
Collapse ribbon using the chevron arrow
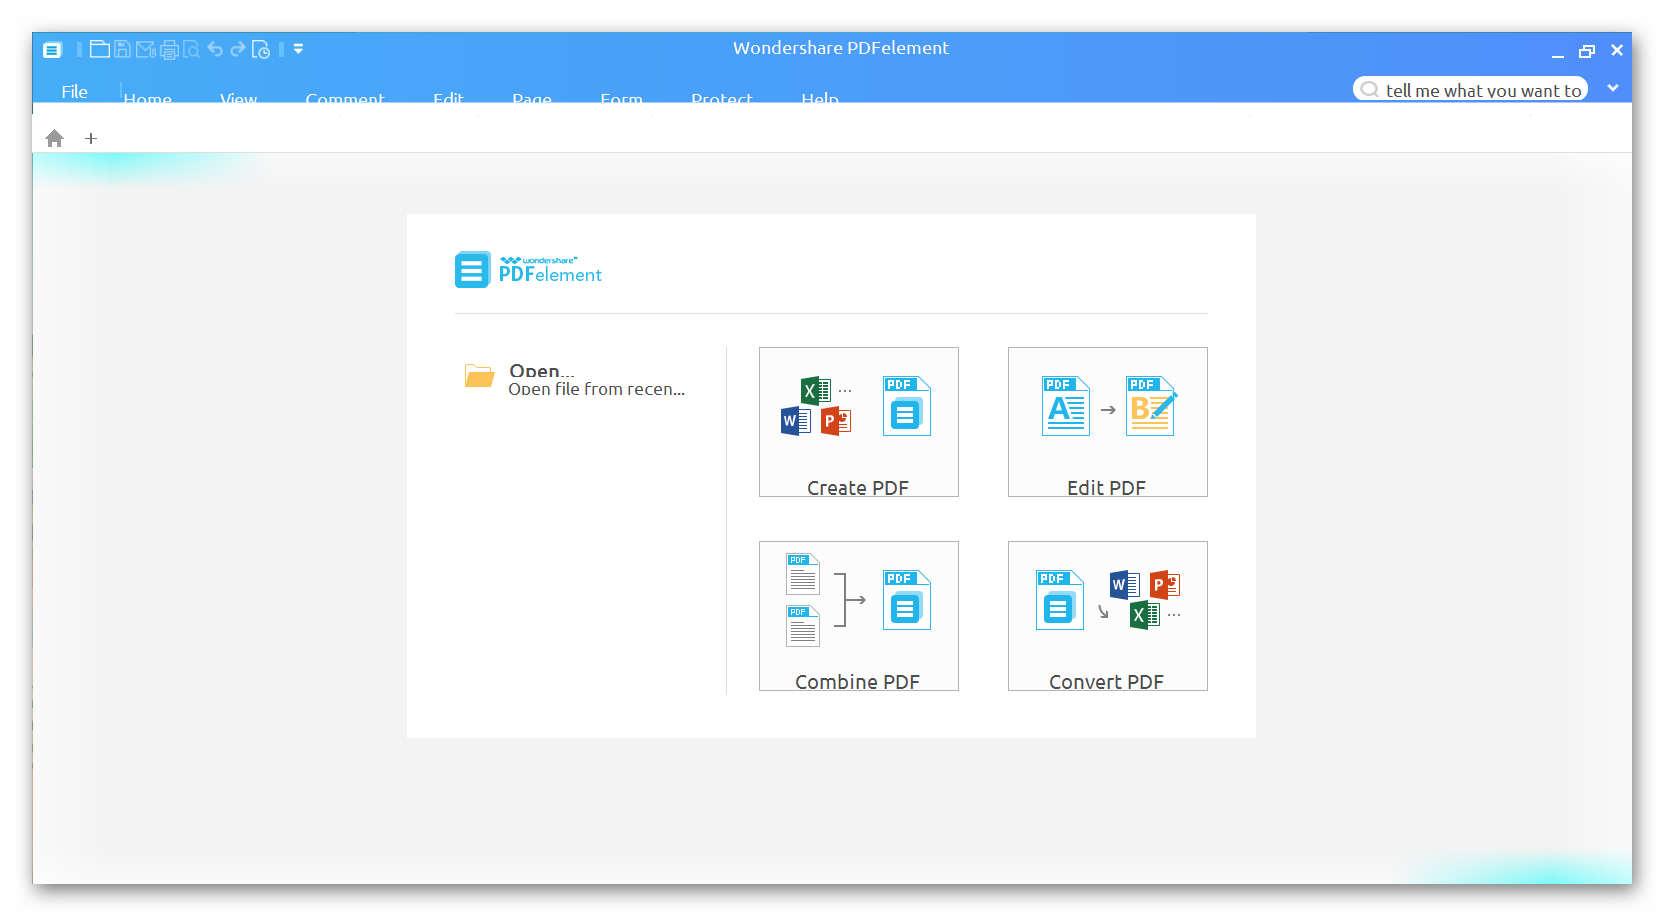coord(1613,88)
